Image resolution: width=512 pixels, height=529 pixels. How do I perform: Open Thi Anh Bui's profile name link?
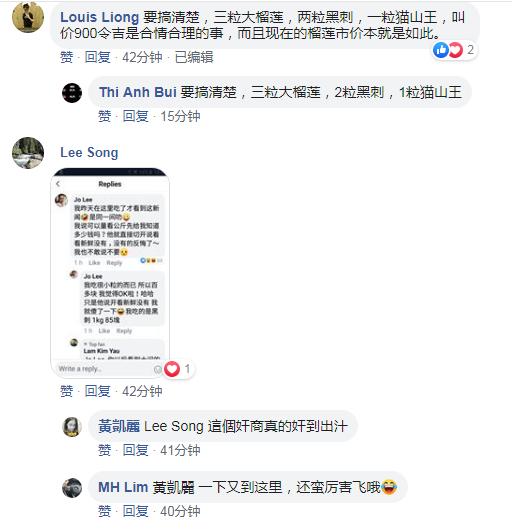(x=138, y=92)
